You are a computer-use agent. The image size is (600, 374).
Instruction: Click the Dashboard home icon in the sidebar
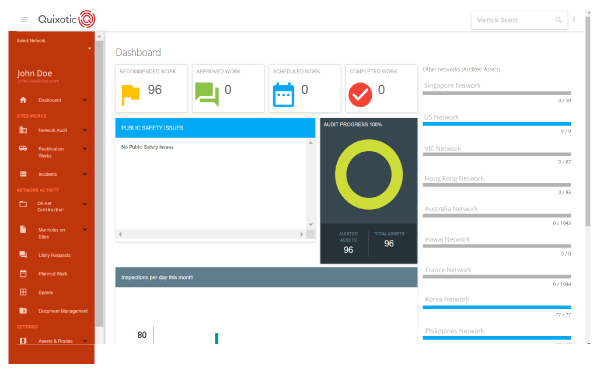23,100
